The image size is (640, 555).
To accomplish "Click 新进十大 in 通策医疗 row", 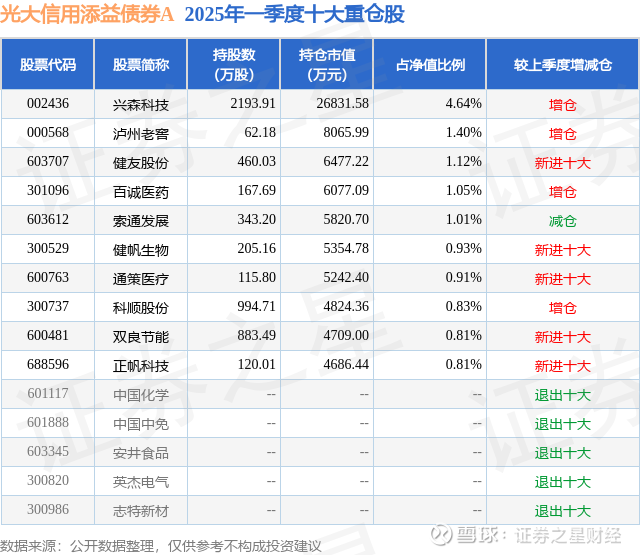I will click(x=563, y=279).
